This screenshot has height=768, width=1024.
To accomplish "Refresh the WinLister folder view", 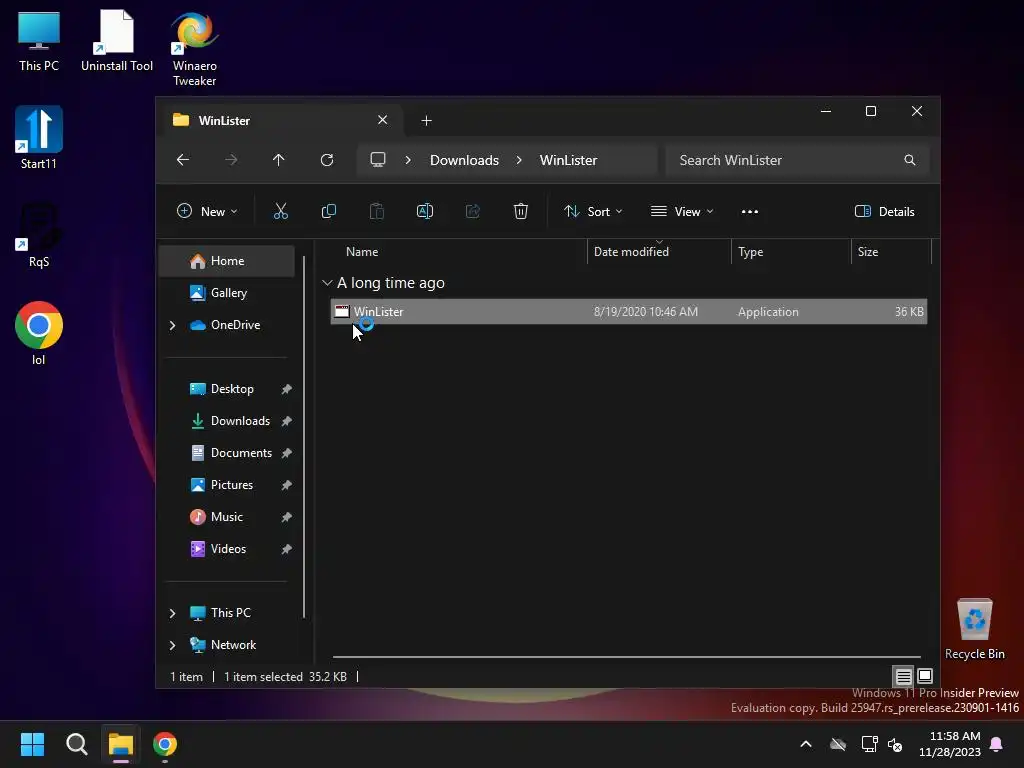I will click(327, 160).
